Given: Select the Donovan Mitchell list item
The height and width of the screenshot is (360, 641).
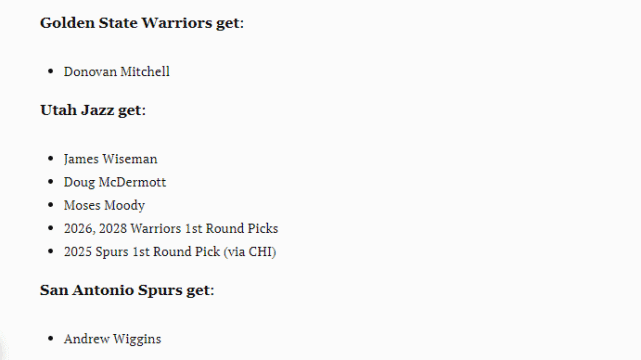Looking at the screenshot, I should (x=117, y=72).
